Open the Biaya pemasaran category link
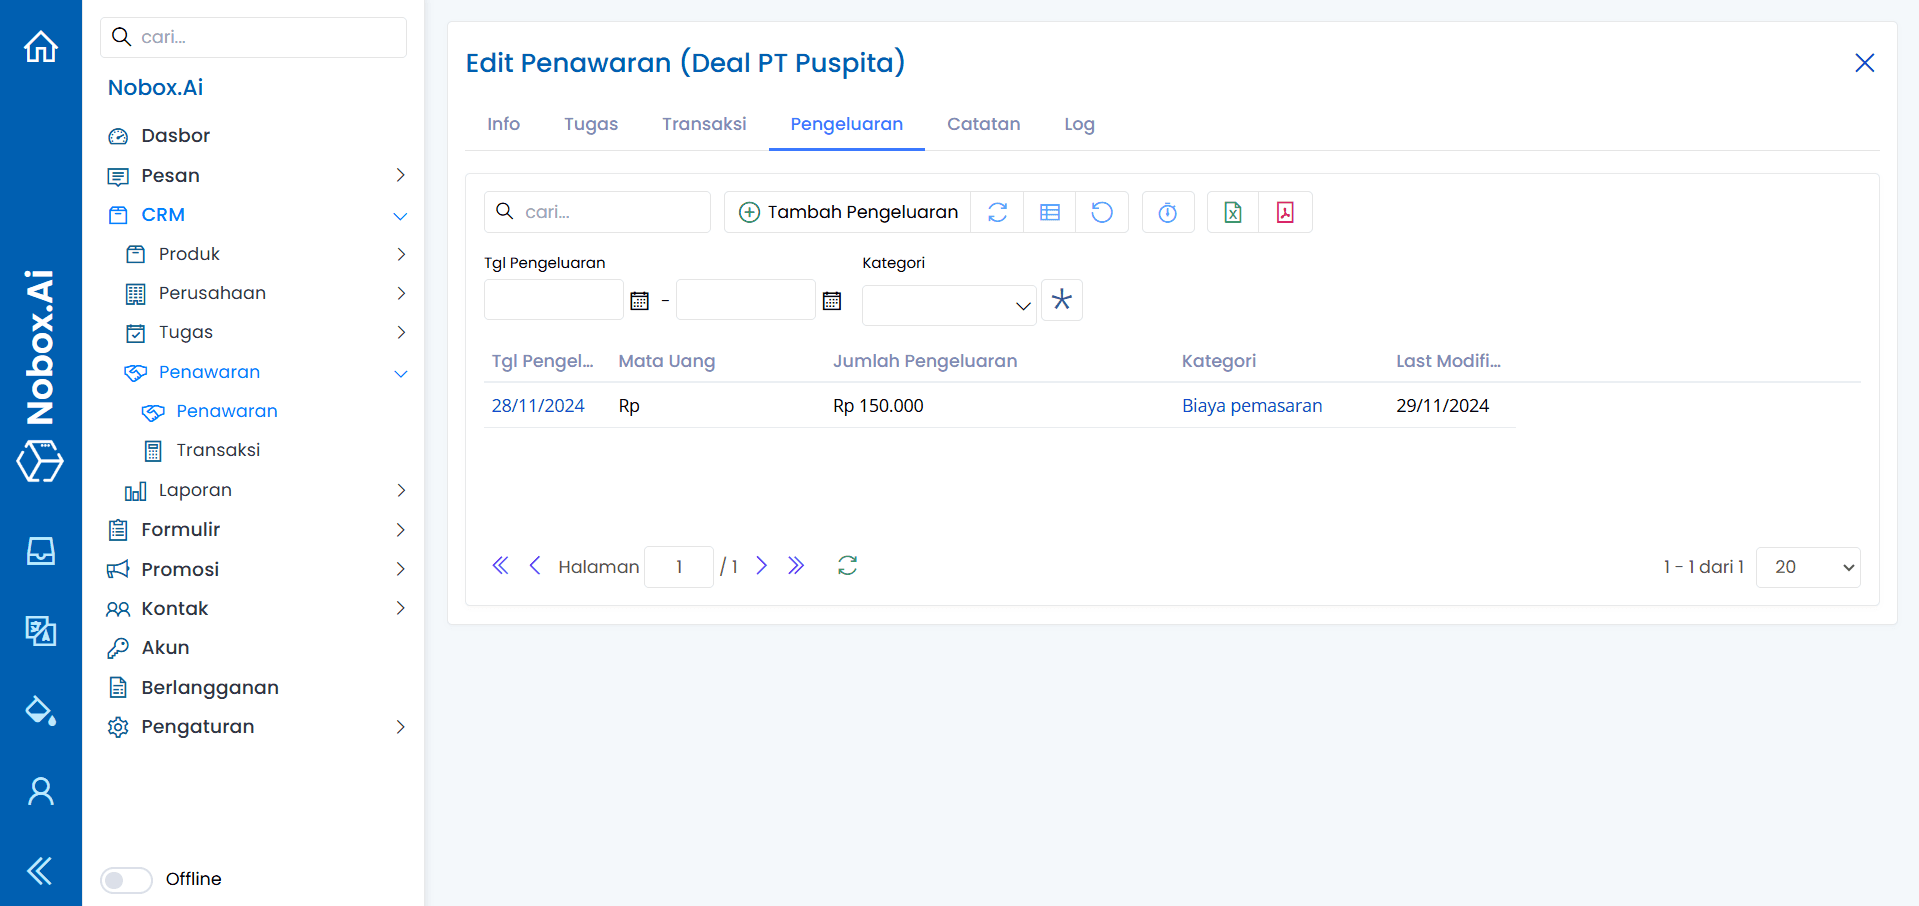Screen dimensions: 1919x906 pos(1251,405)
